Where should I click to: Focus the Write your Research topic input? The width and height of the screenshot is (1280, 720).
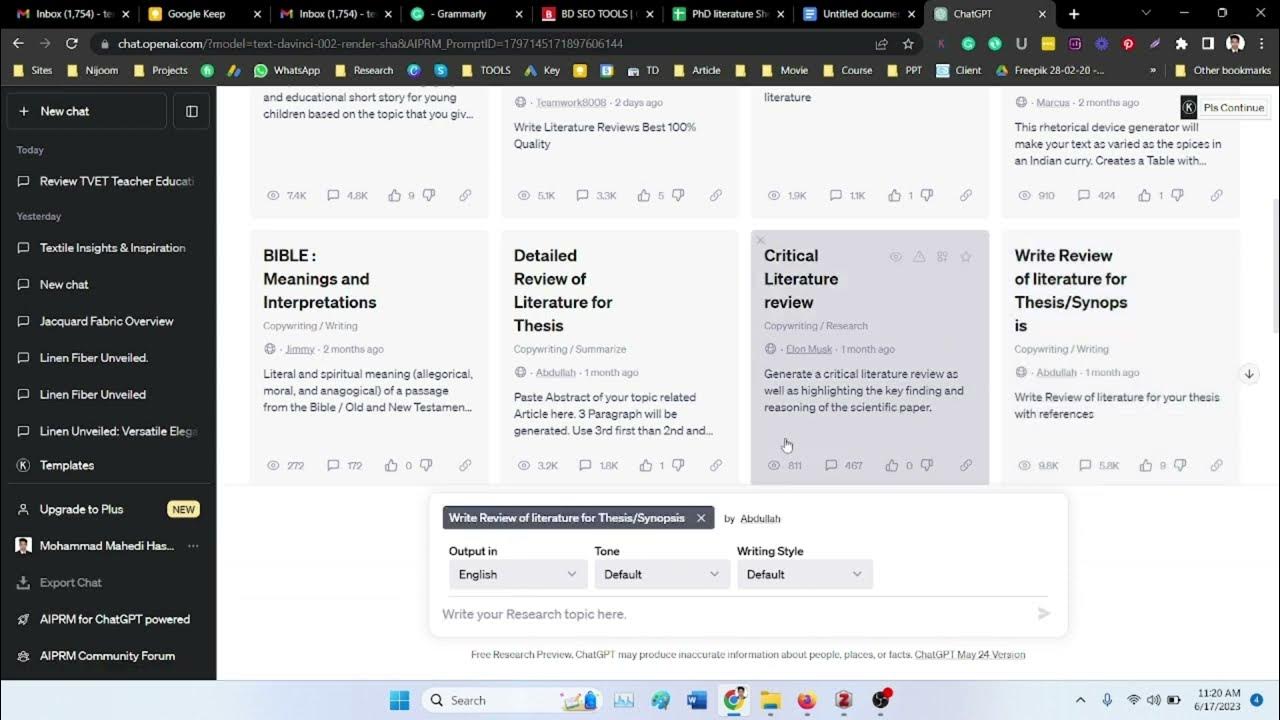[735, 614]
